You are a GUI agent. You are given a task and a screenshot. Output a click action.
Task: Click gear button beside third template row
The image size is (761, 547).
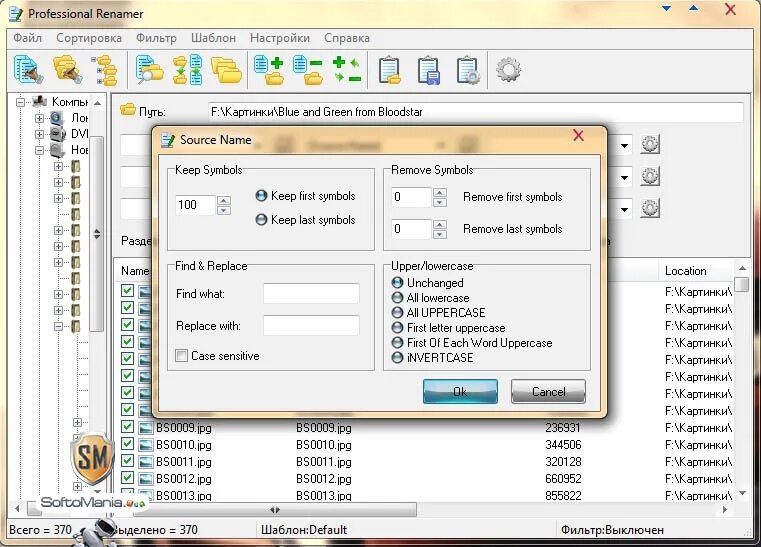650,208
